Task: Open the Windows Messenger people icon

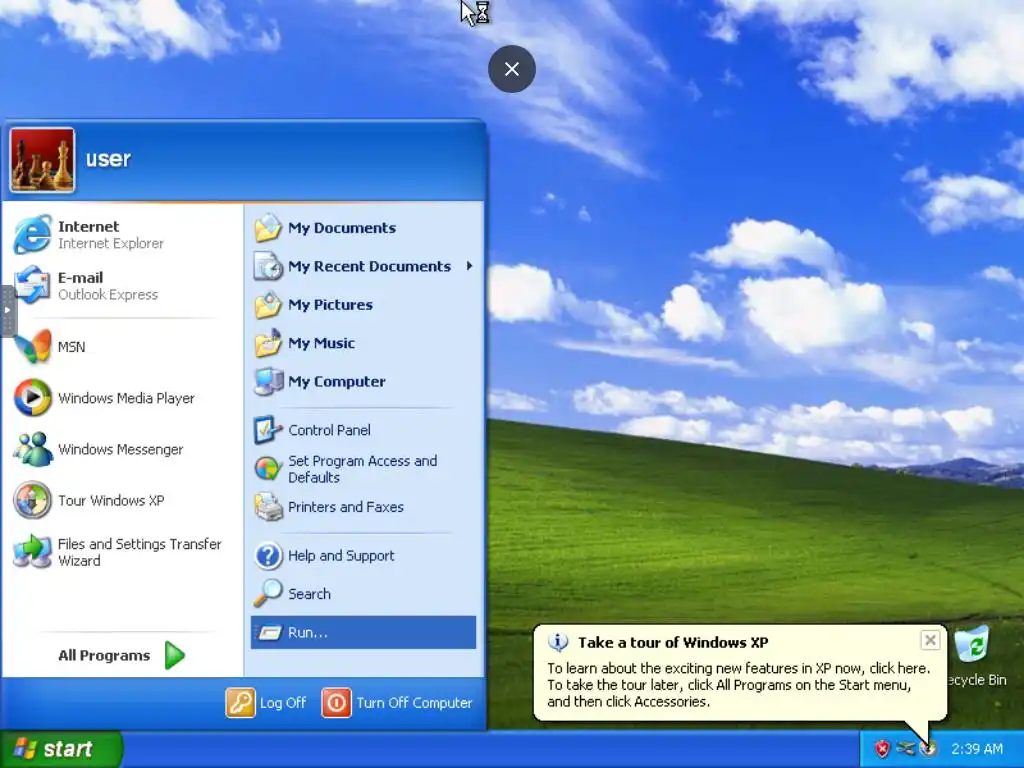Action: click(32, 449)
